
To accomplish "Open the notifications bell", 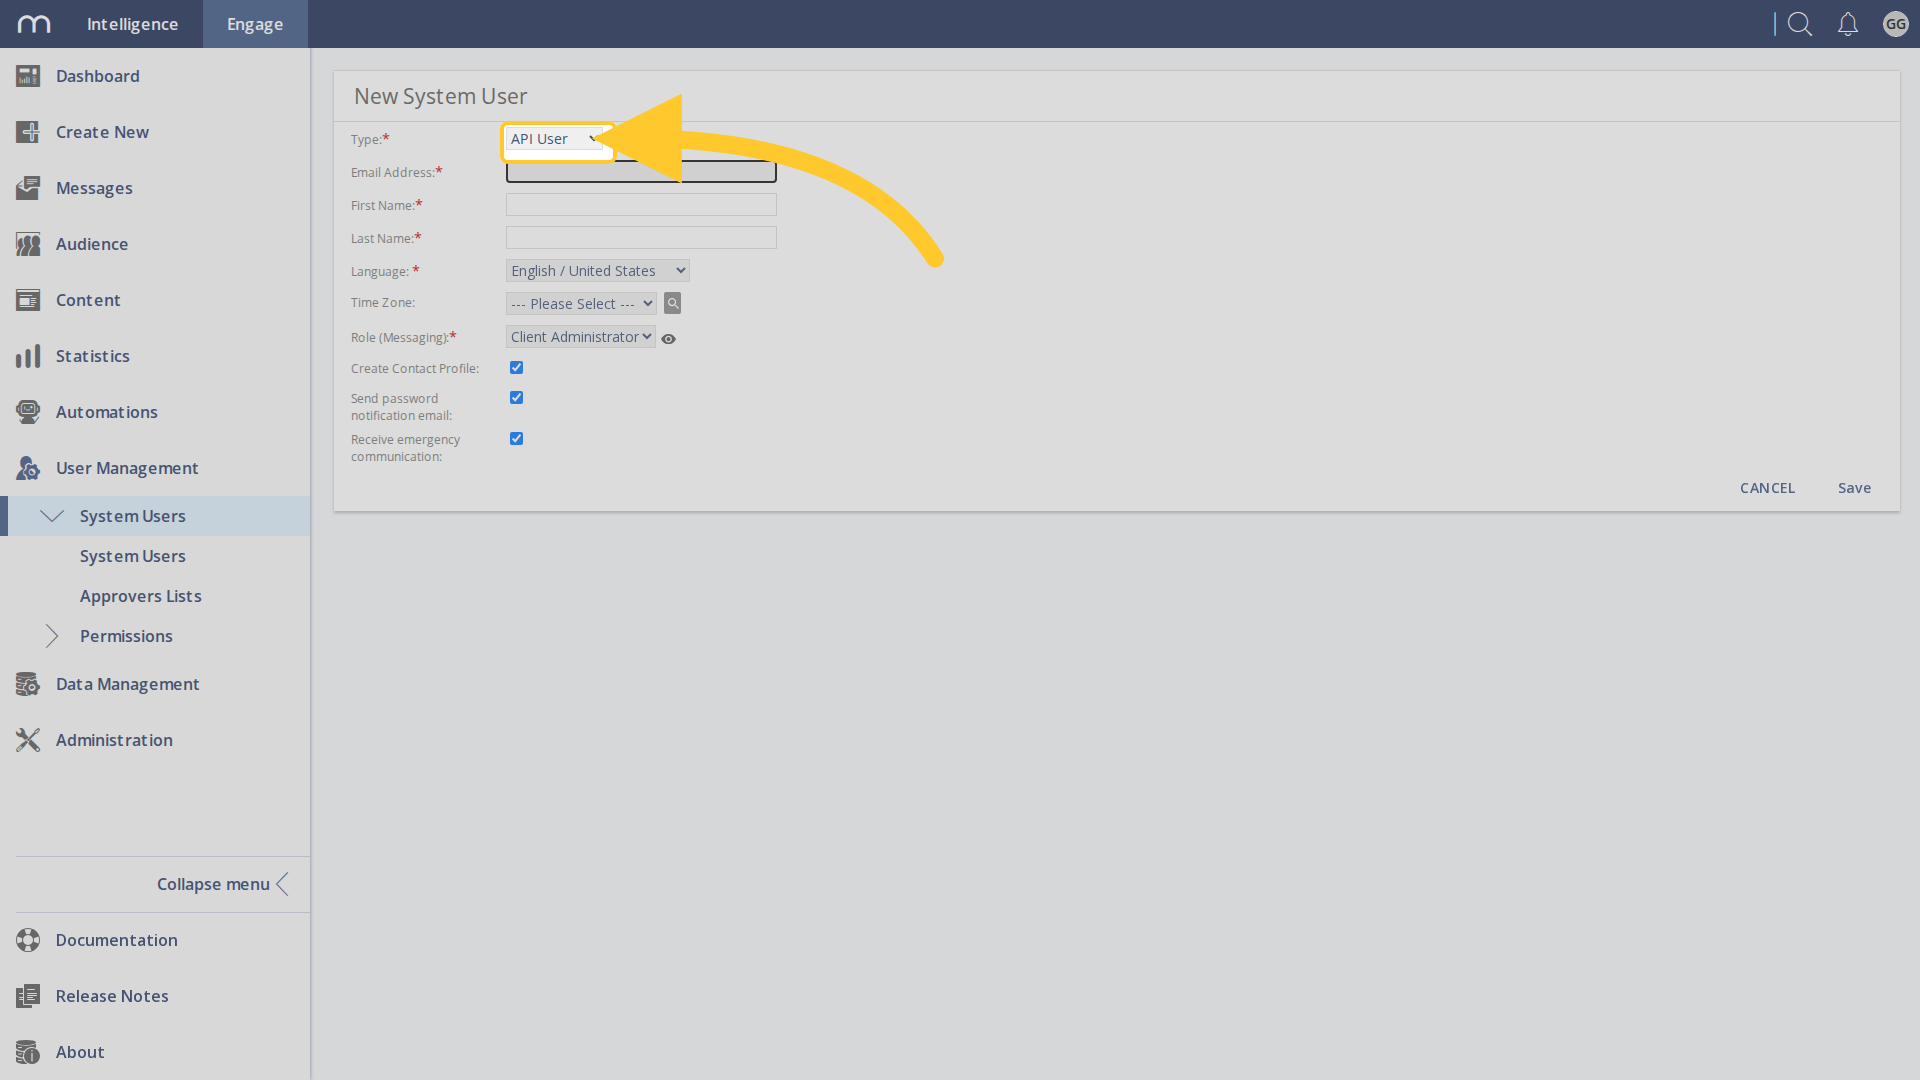I will point(1848,24).
